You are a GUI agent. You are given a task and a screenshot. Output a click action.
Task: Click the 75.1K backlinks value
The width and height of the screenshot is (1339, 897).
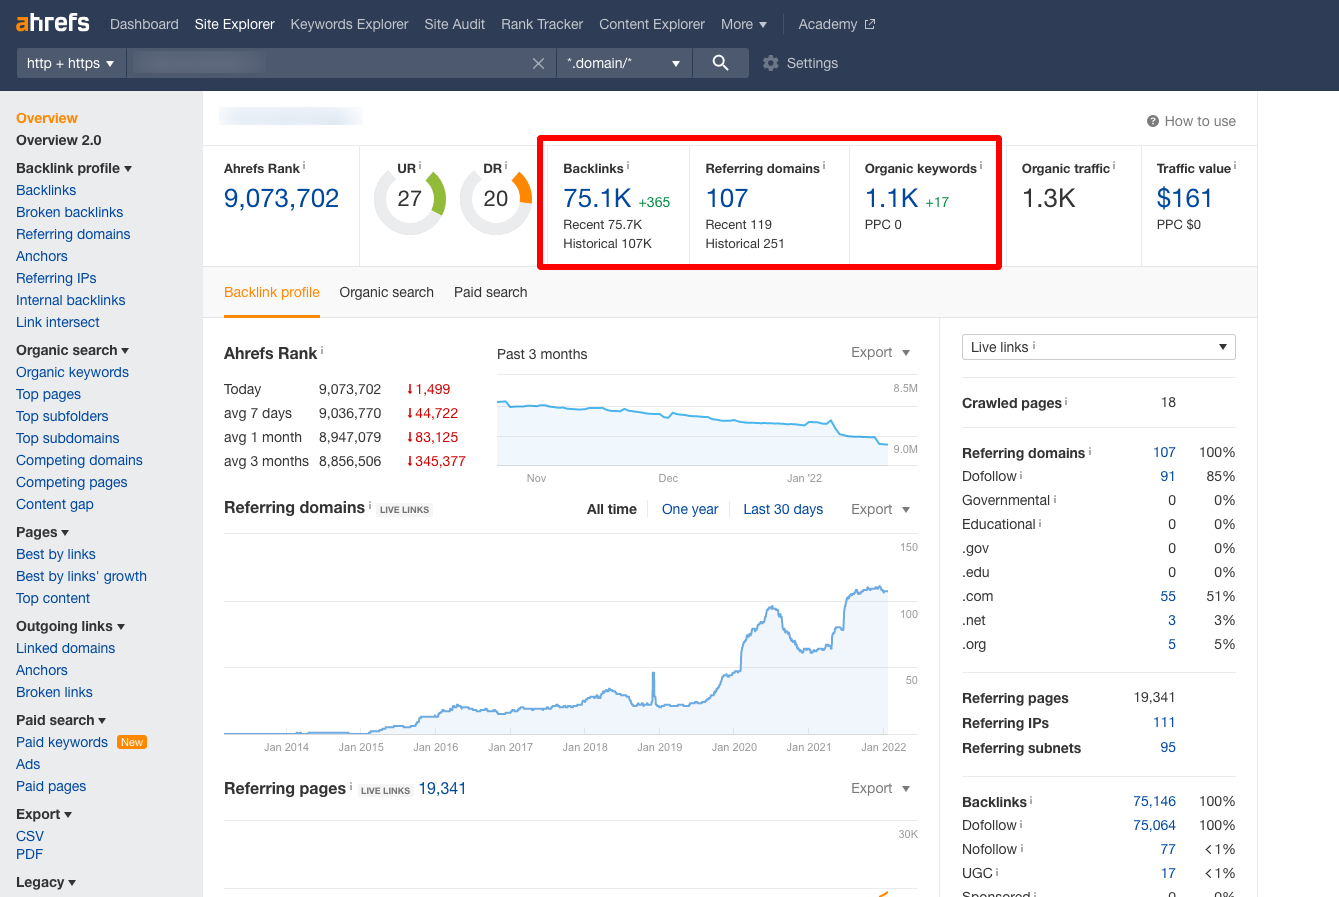click(597, 198)
